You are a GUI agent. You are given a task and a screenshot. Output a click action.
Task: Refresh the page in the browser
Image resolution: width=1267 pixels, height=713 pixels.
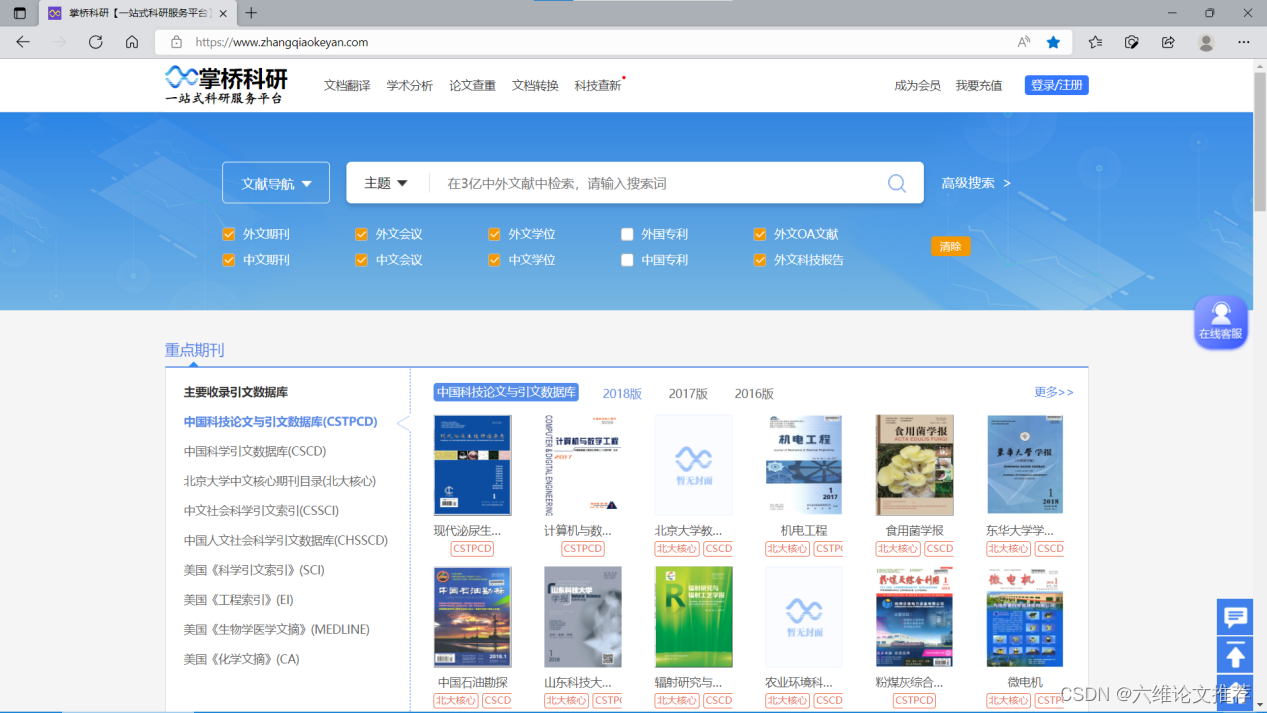[x=95, y=42]
